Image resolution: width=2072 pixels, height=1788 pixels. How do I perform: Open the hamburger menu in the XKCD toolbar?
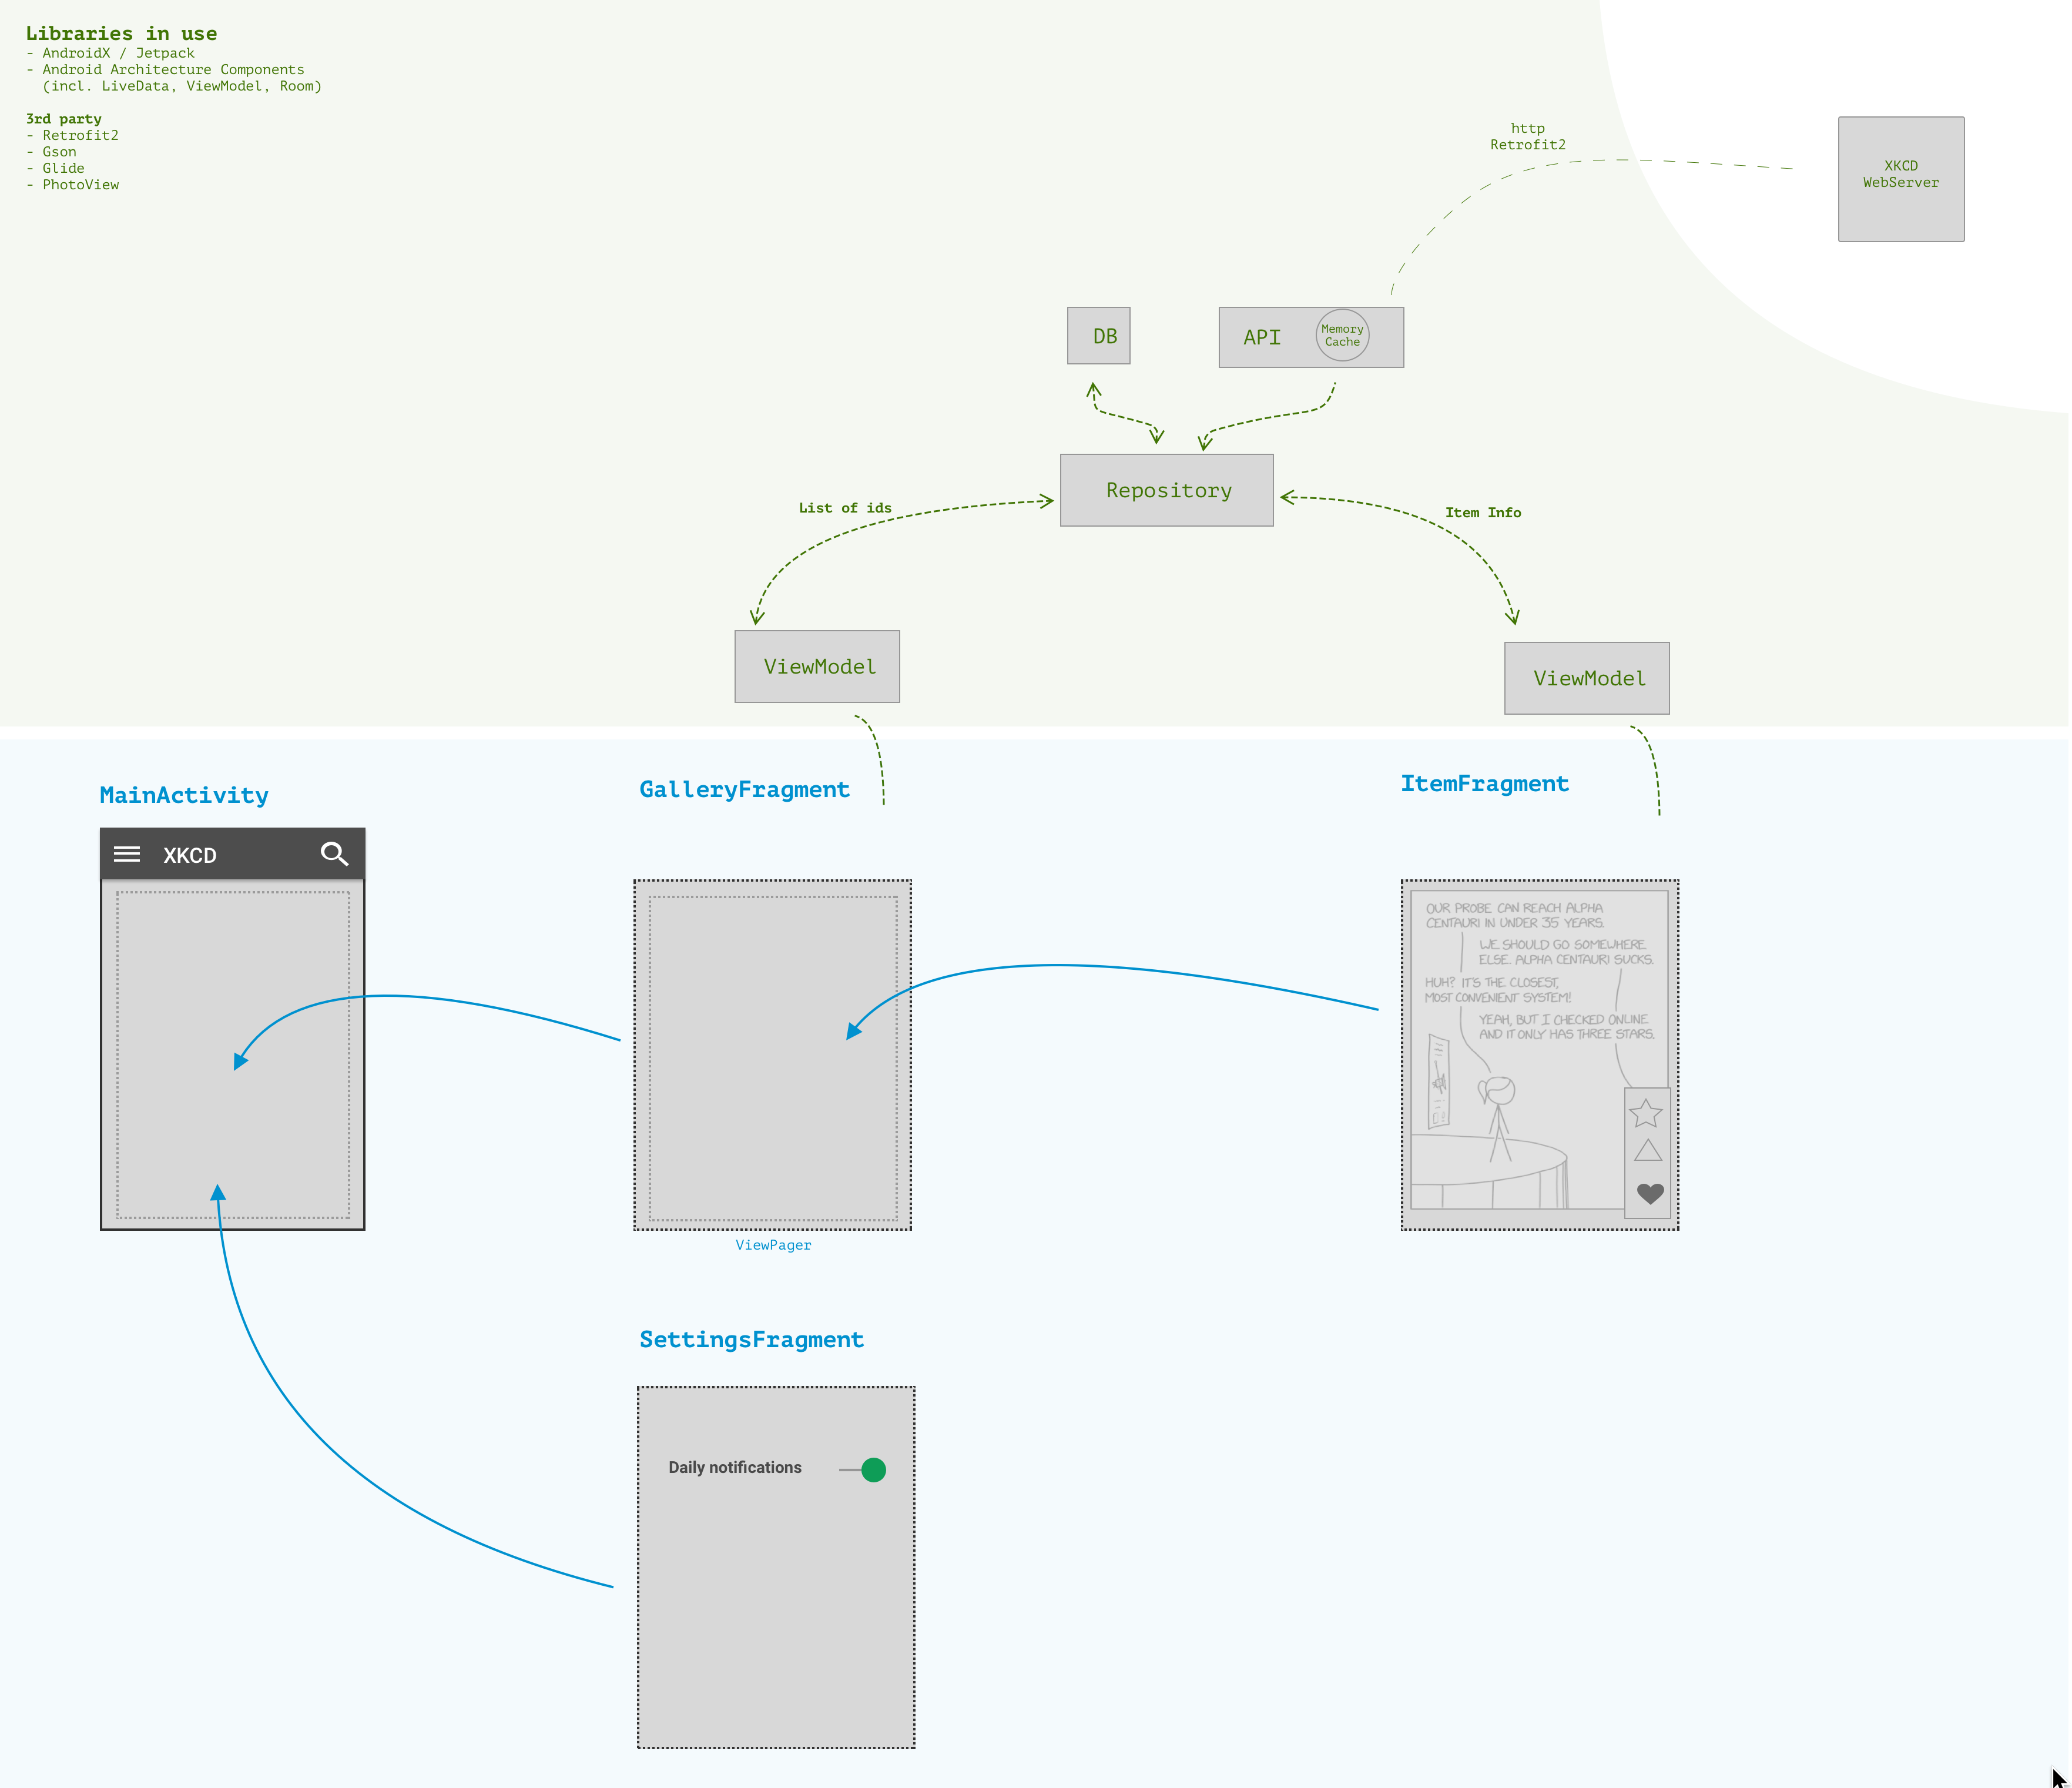coord(127,854)
